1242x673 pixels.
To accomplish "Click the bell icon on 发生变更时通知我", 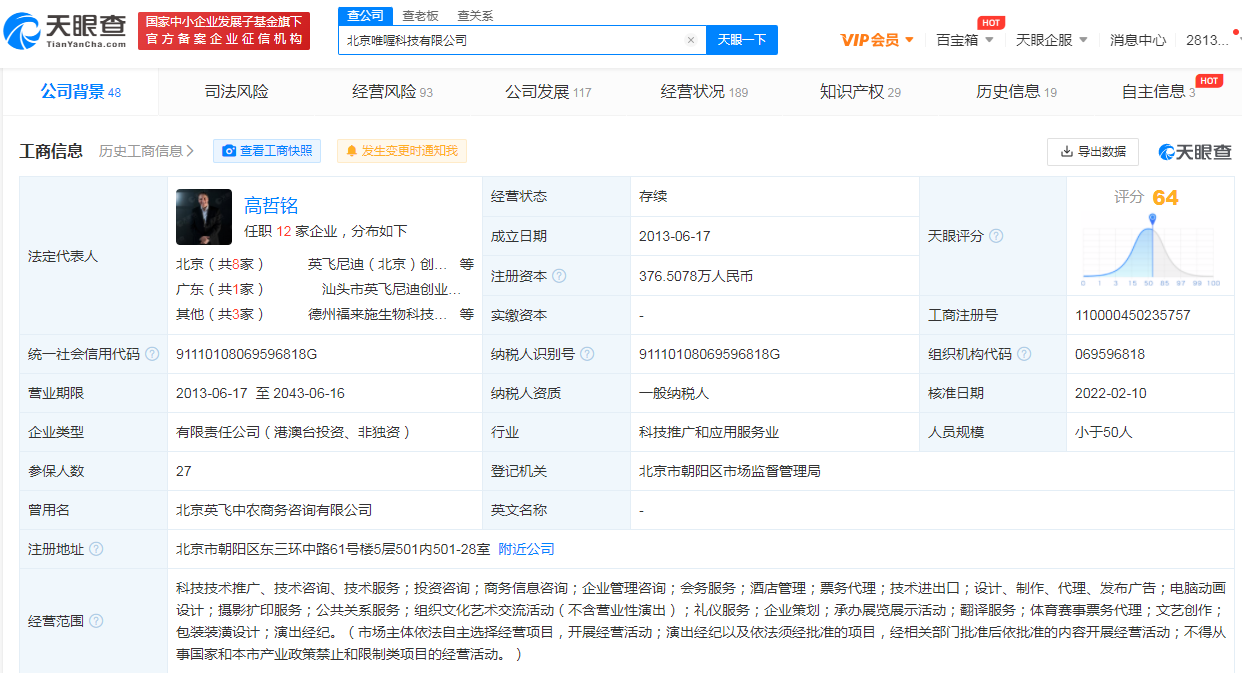I will (x=351, y=151).
